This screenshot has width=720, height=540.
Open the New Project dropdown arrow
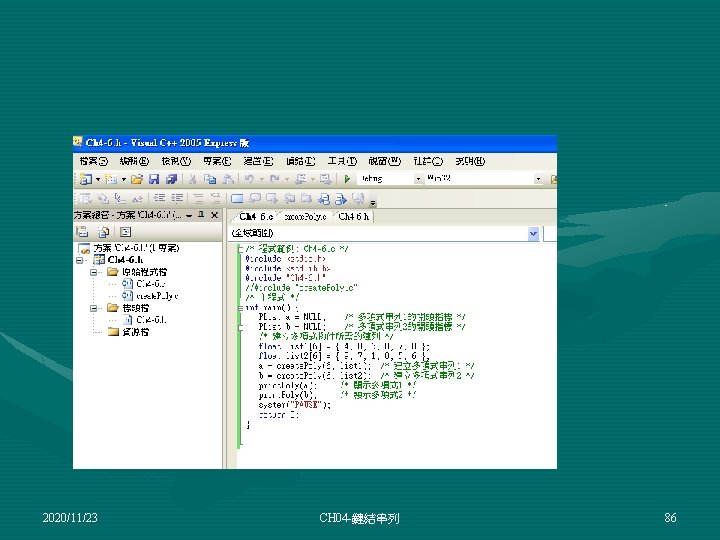pos(98,179)
